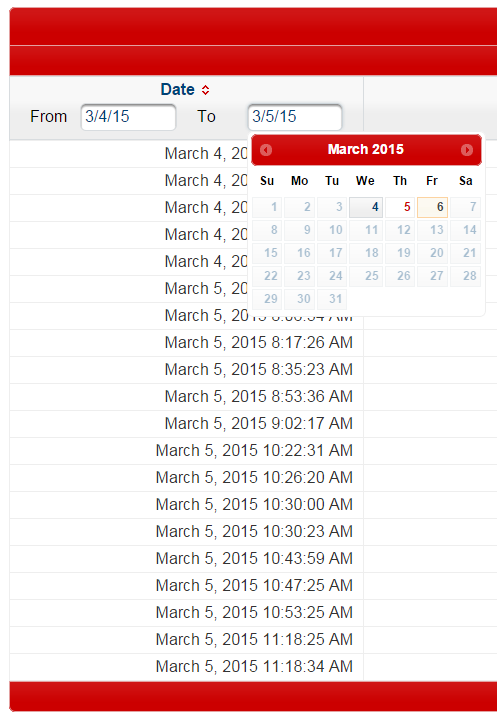Image resolution: width=497 pixels, height=713 pixels.
Task: Select row March 5, 2015 10:53:25 AM
Action: 254,613
